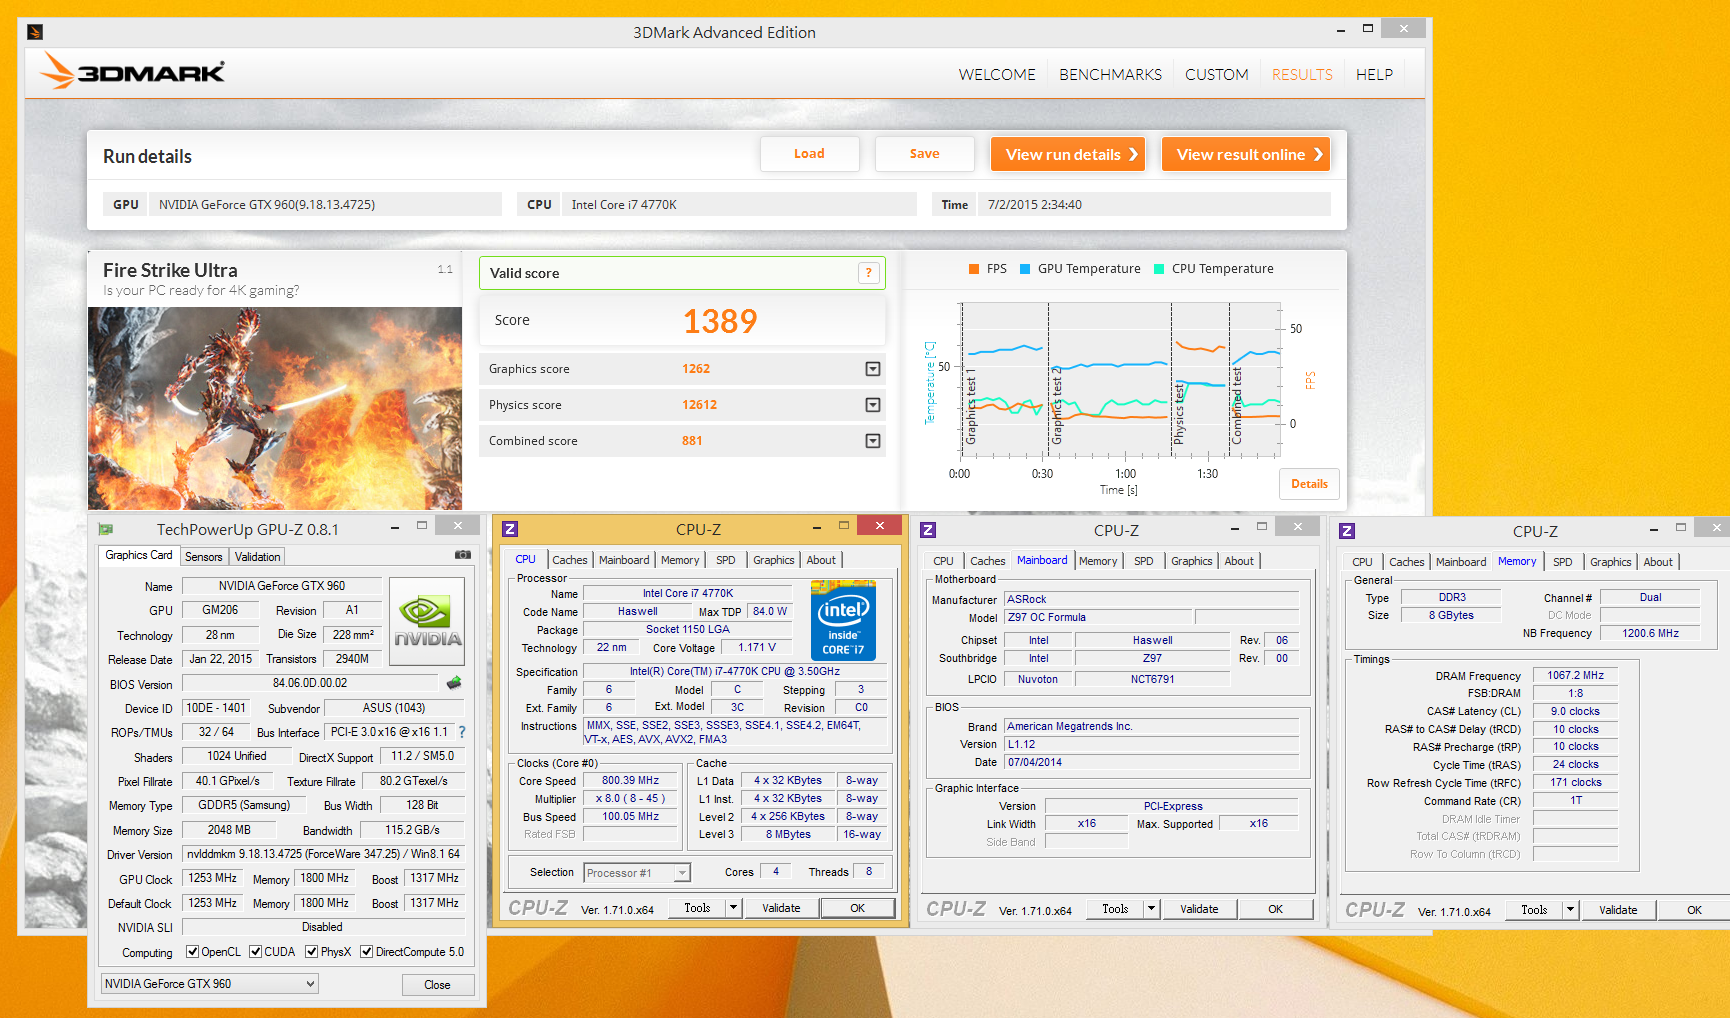This screenshot has width=1730, height=1018.
Task: Click the Tools button in CPU-Z Memory window
Action: tap(1534, 910)
